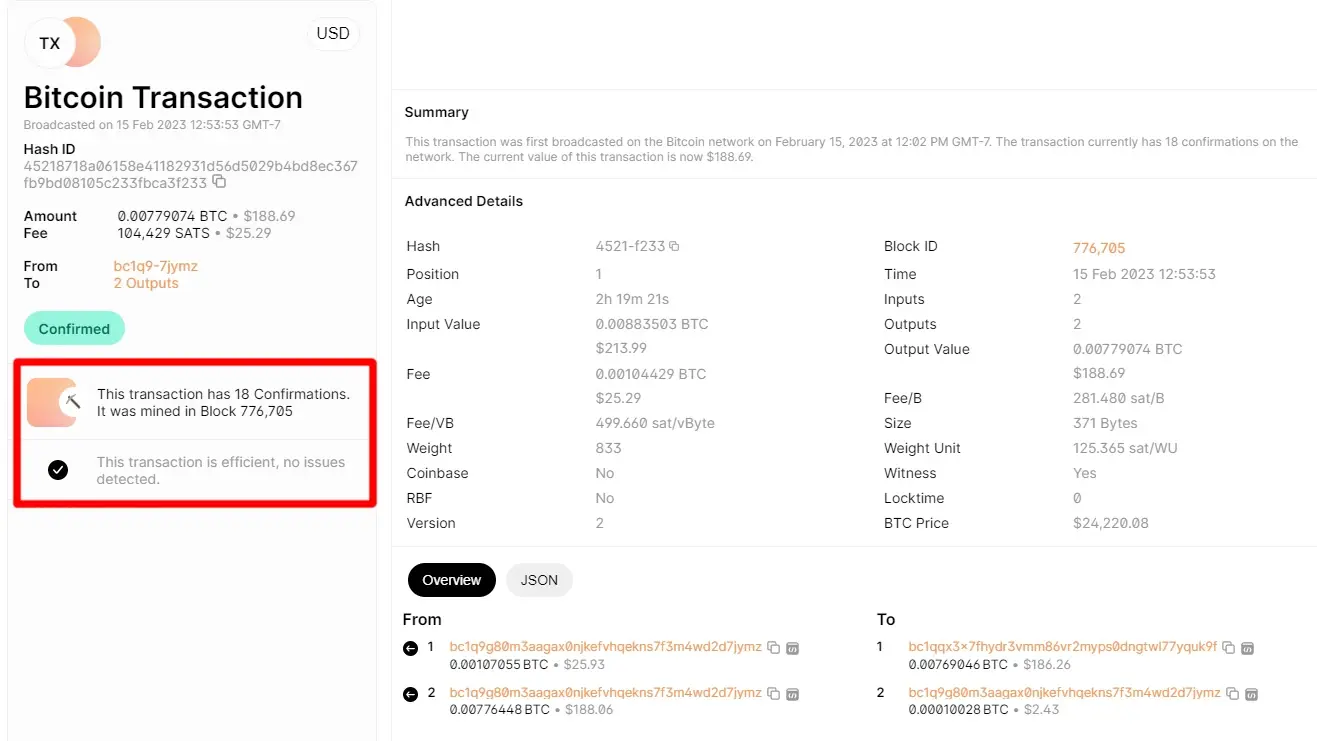
Task: Click the Bitcoin Transaction heading
Action: [163, 97]
